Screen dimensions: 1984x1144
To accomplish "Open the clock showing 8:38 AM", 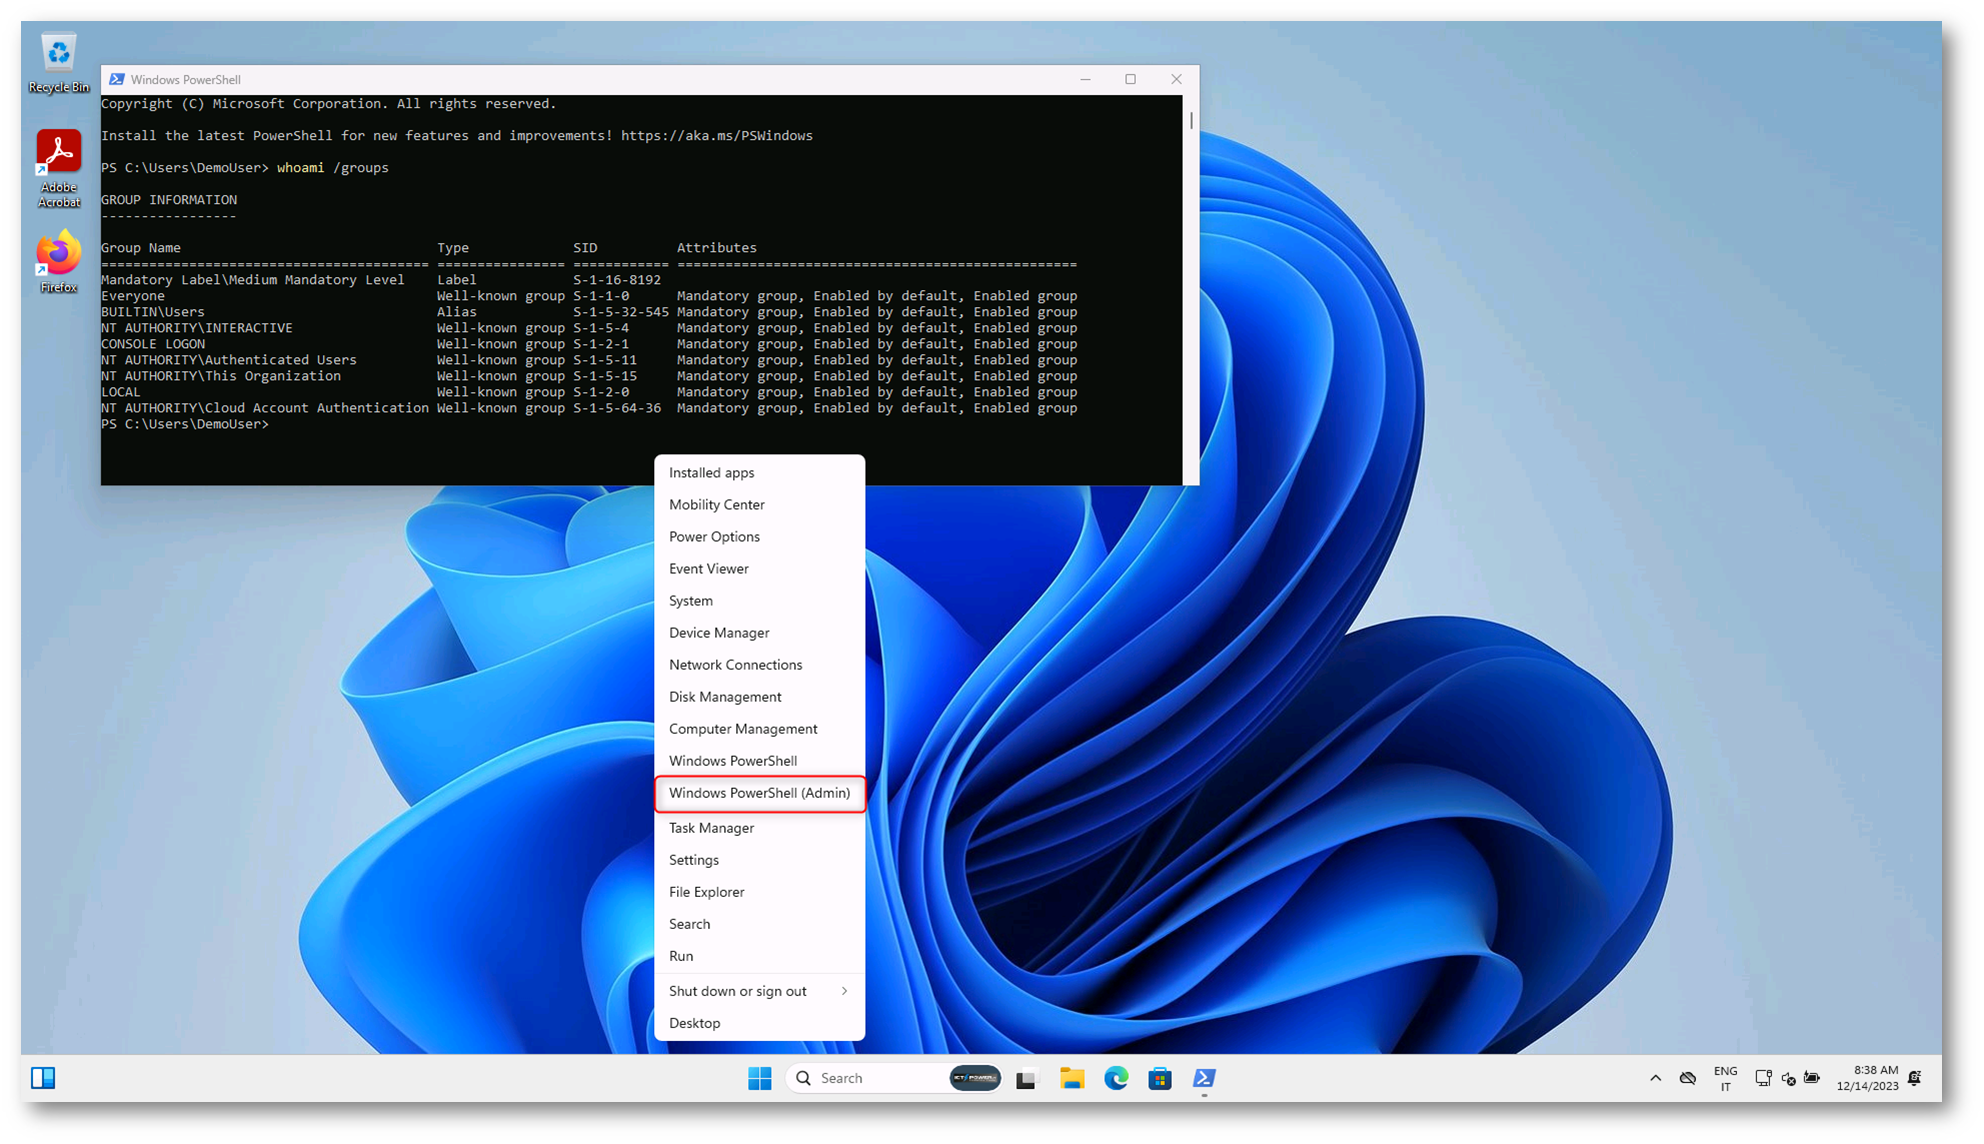I will pyautogui.click(x=1866, y=1078).
